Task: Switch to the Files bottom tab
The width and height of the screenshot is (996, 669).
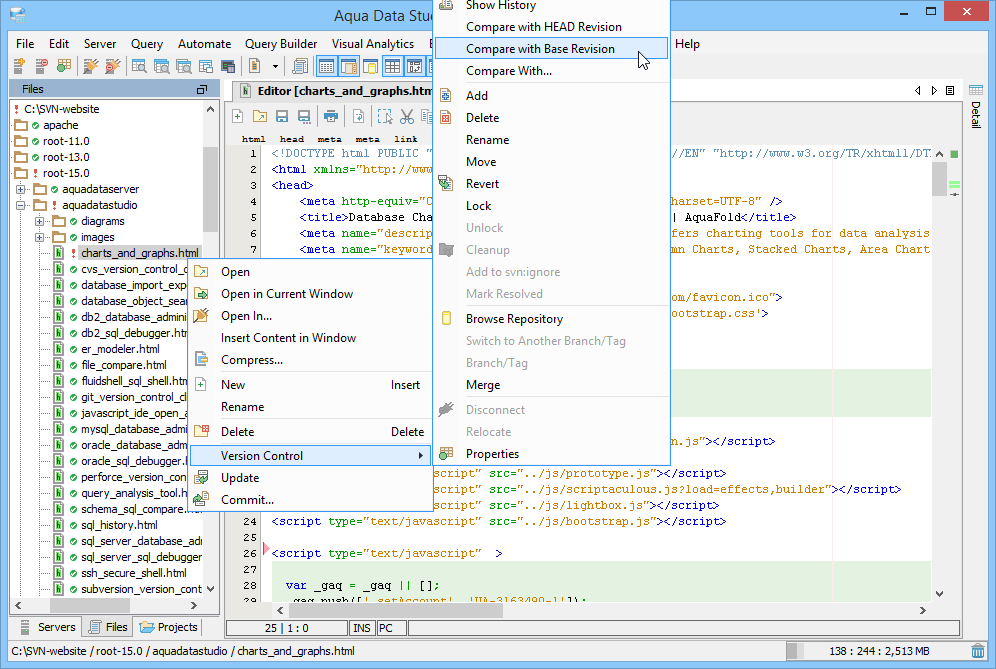Action: 108,627
